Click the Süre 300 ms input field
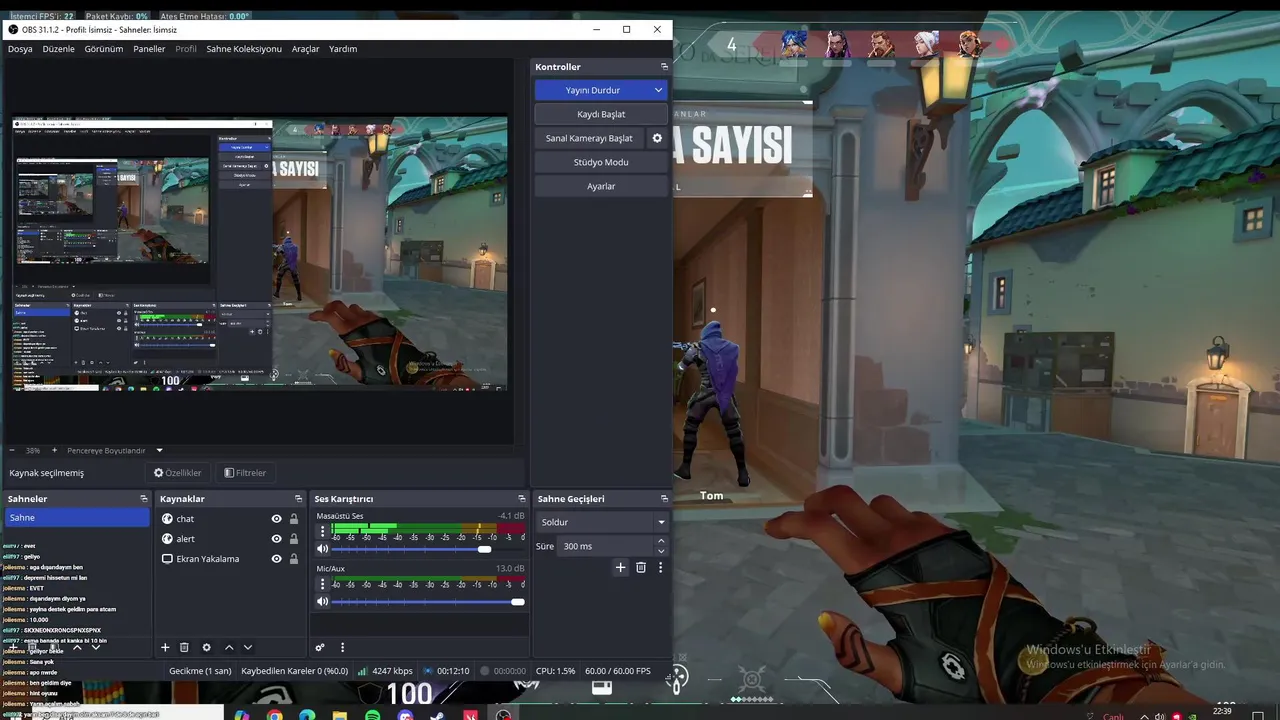The image size is (1280, 720). pos(606,546)
